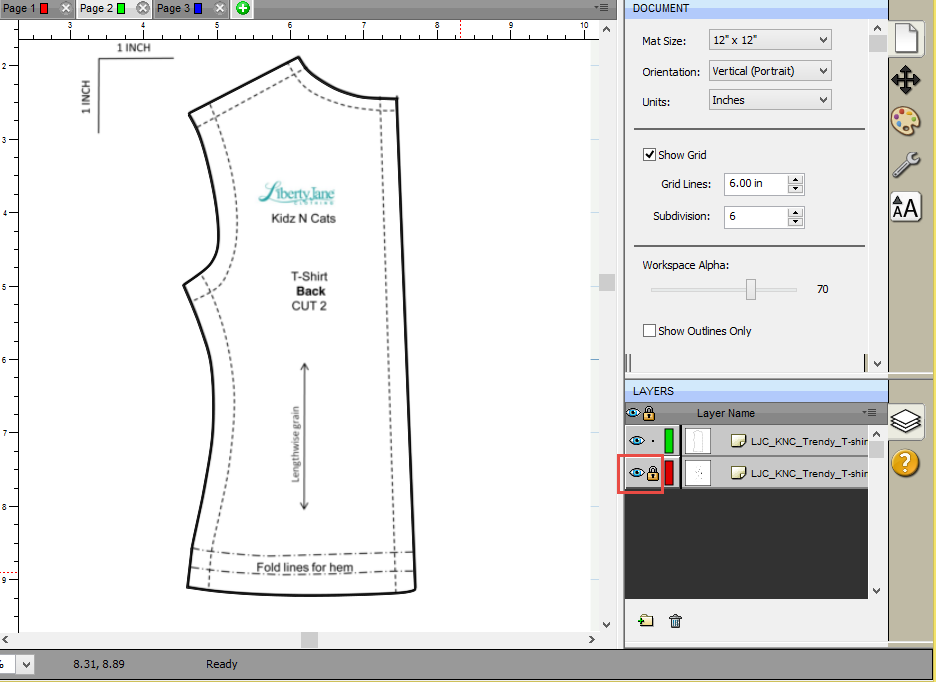Open the Units dropdown
936x682 pixels.
point(769,100)
